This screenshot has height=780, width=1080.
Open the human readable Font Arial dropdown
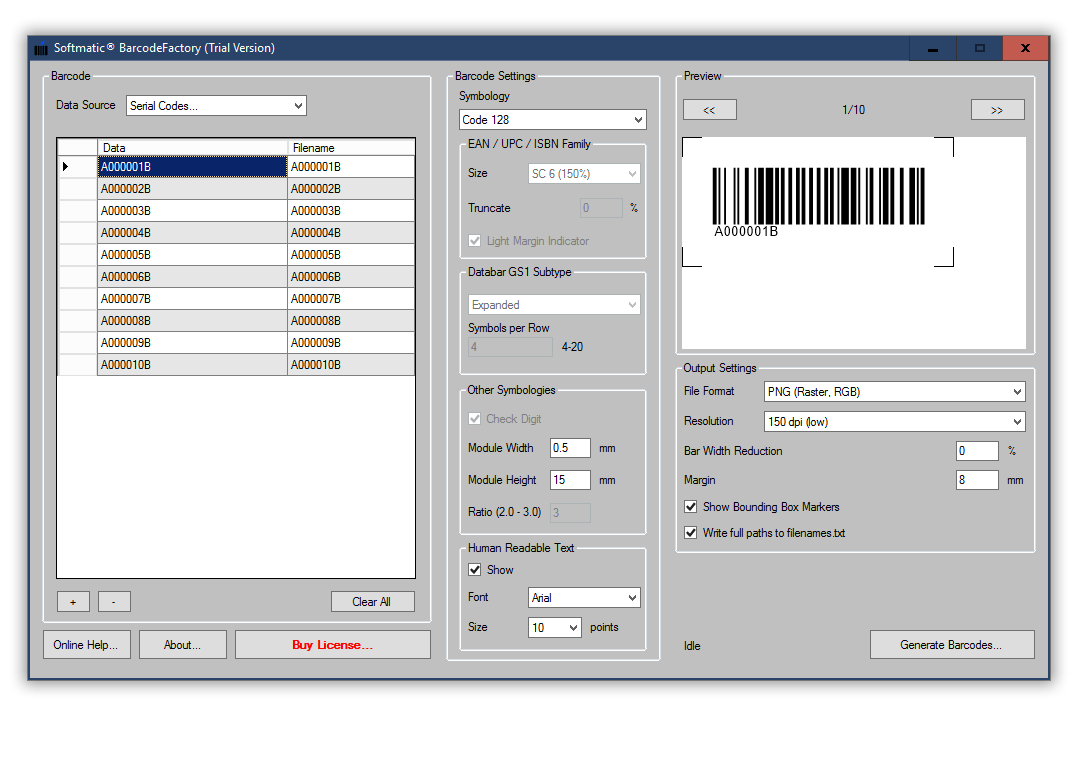click(x=584, y=597)
